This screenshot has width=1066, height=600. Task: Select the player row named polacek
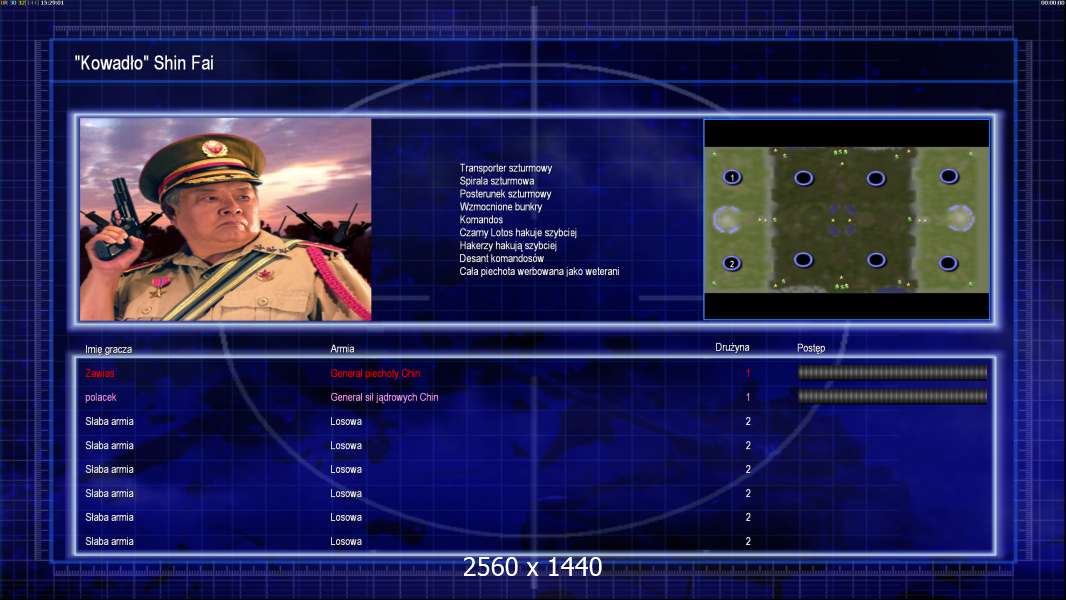(x=535, y=397)
